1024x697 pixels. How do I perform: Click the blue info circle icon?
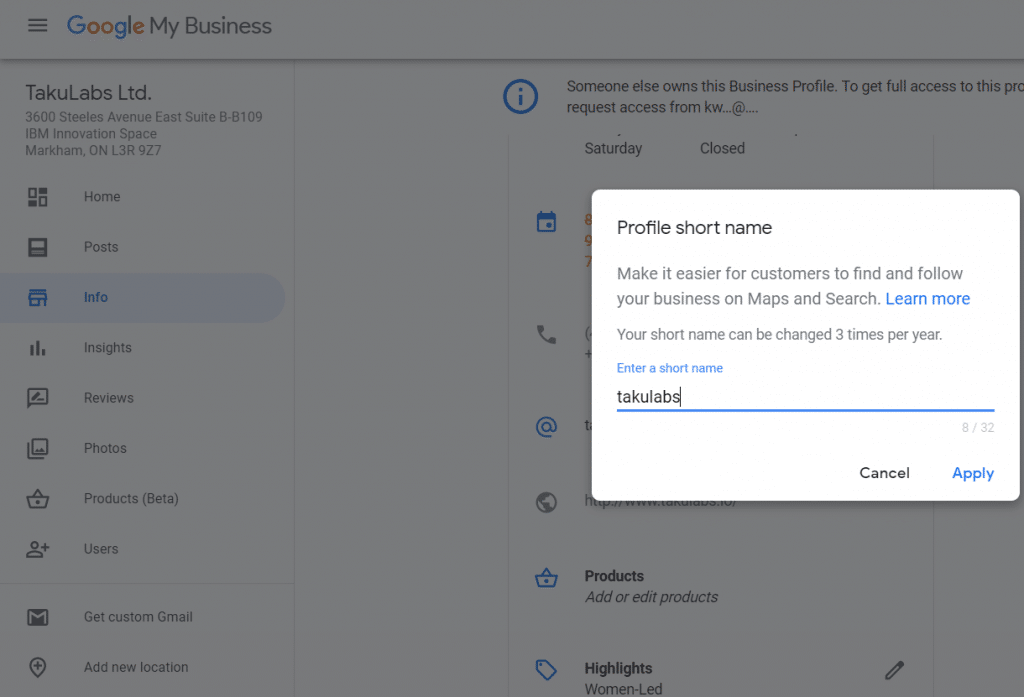pos(520,97)
